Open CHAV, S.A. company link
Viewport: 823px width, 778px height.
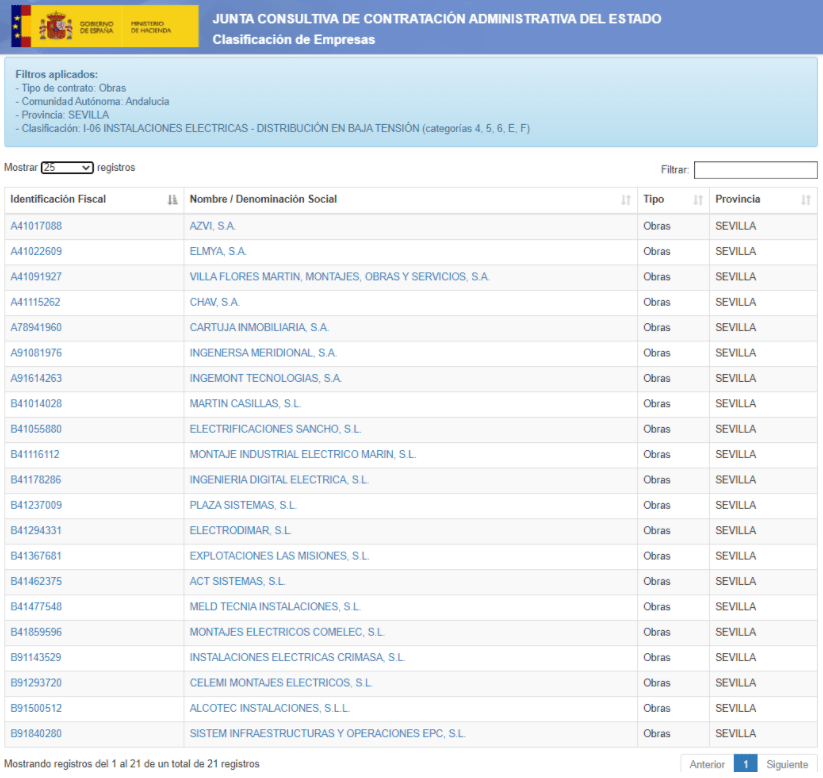215,302
